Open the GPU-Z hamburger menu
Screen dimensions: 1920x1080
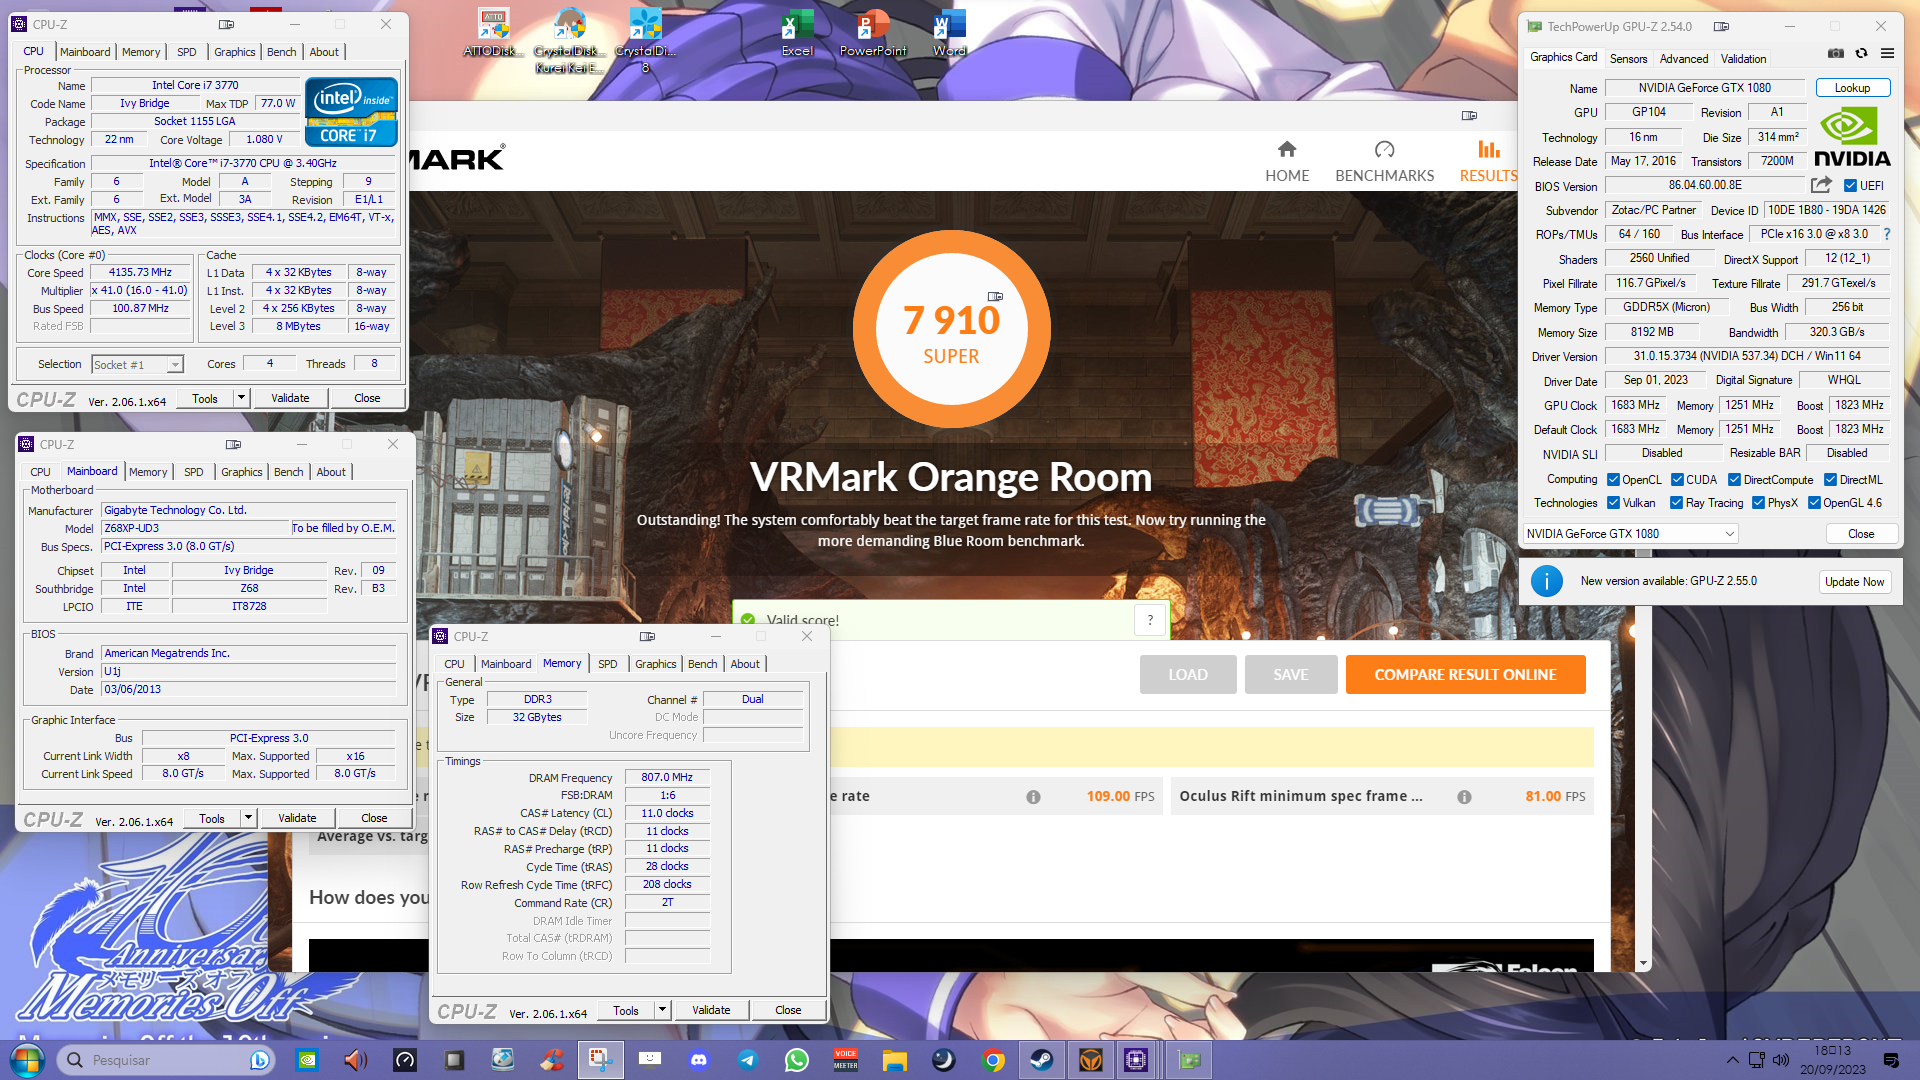1887,53
